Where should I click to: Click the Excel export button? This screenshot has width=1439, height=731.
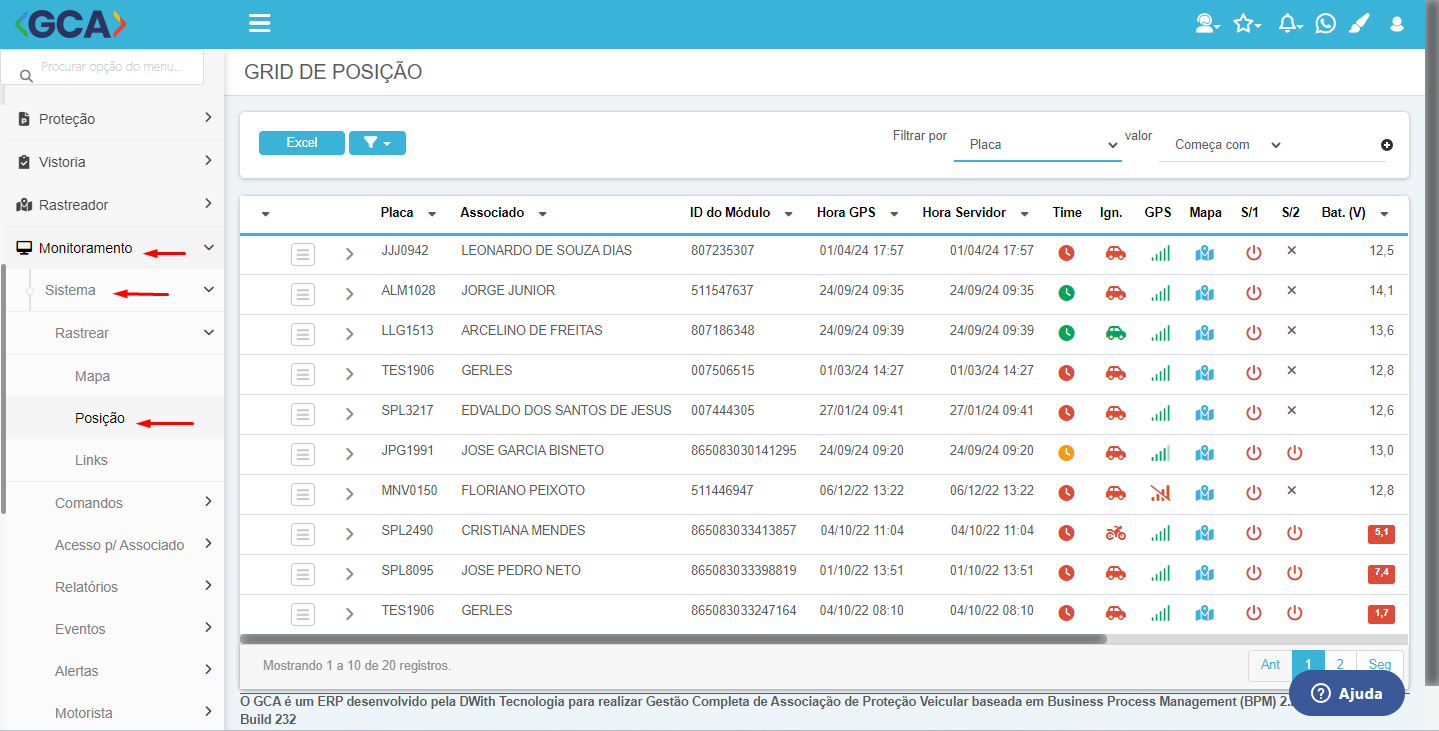pos(302,143)
